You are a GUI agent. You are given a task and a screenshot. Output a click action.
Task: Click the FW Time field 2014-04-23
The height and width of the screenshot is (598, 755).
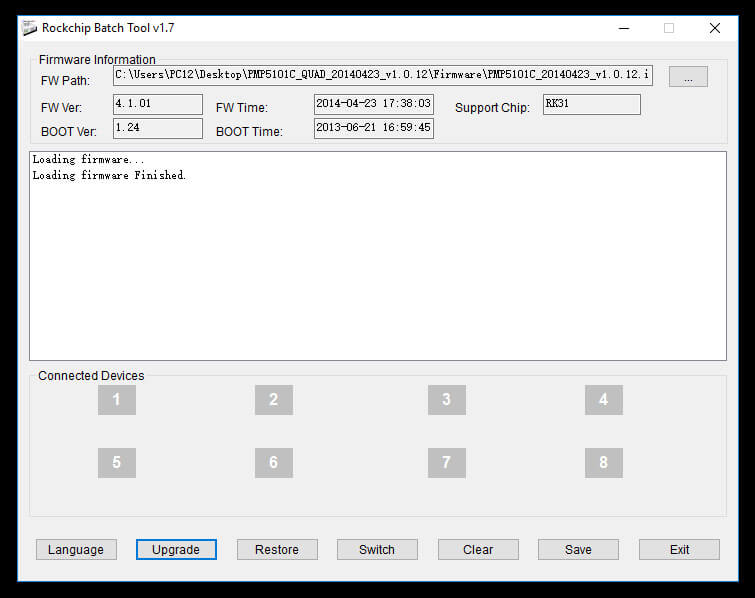click(374, 104)
